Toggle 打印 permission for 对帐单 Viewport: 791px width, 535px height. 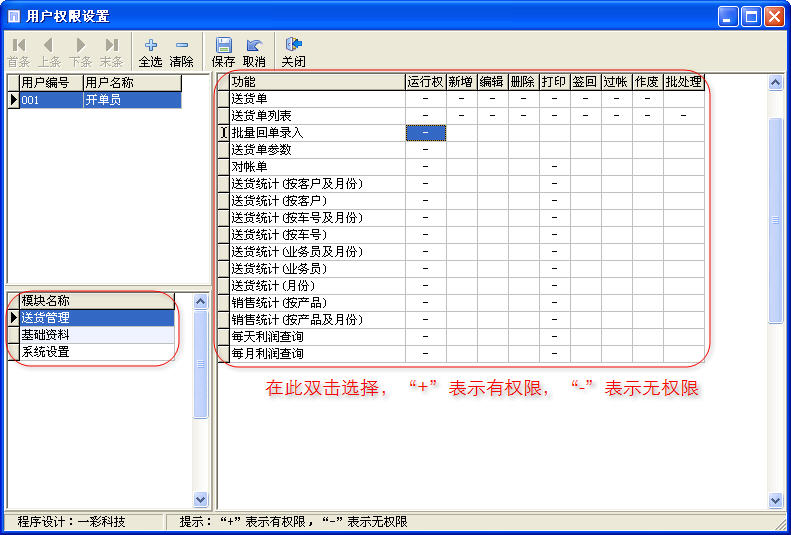coord(554,167)
